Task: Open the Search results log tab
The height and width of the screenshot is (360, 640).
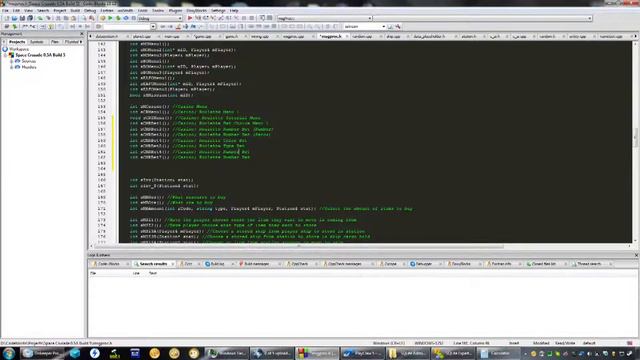Action: (x=153, y=264)
